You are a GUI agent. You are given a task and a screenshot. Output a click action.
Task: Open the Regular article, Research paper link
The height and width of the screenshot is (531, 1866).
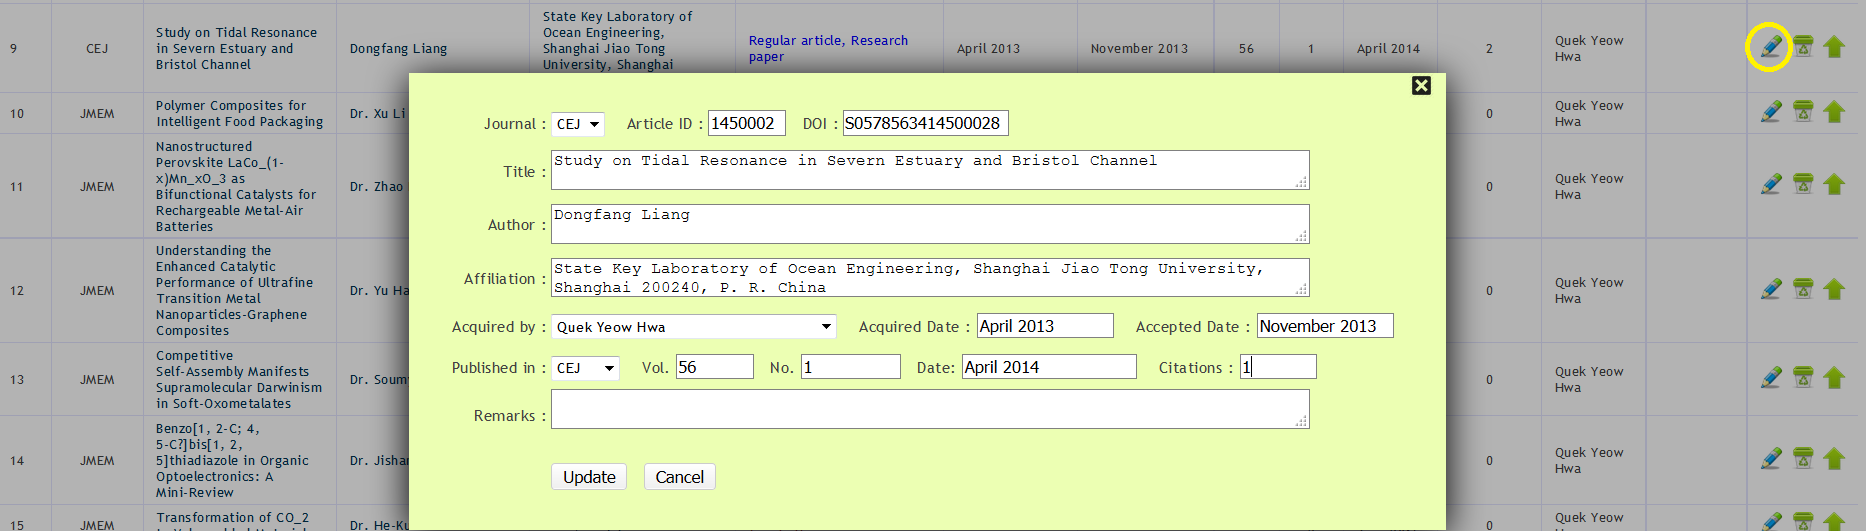828,48
